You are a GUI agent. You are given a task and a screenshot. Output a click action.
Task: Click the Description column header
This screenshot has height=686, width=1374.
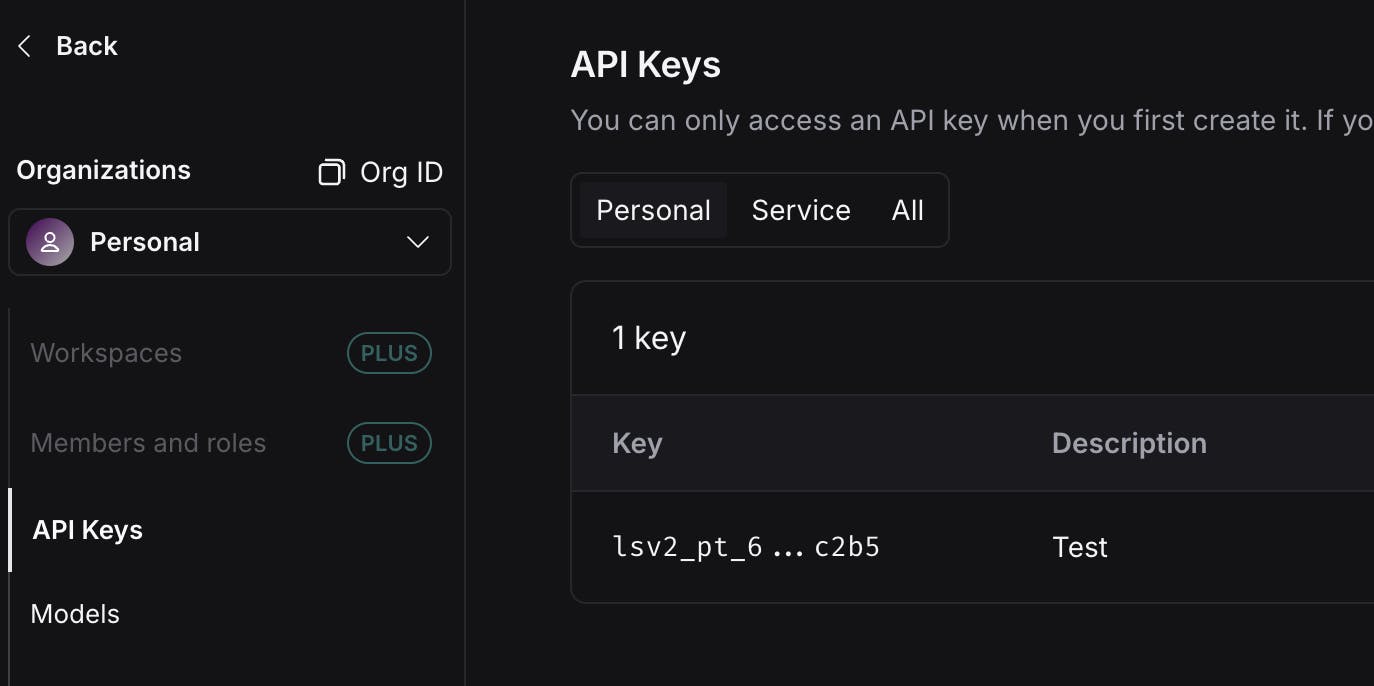[x=1129, y=443]
